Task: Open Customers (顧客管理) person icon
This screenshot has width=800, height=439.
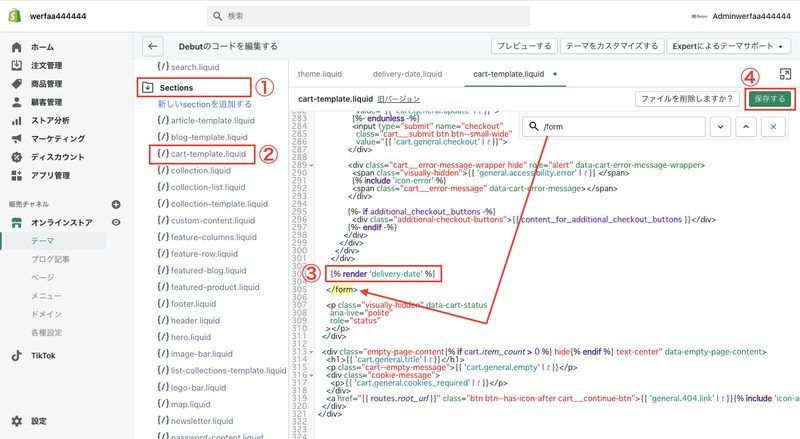Action: (x=16, y=102)
